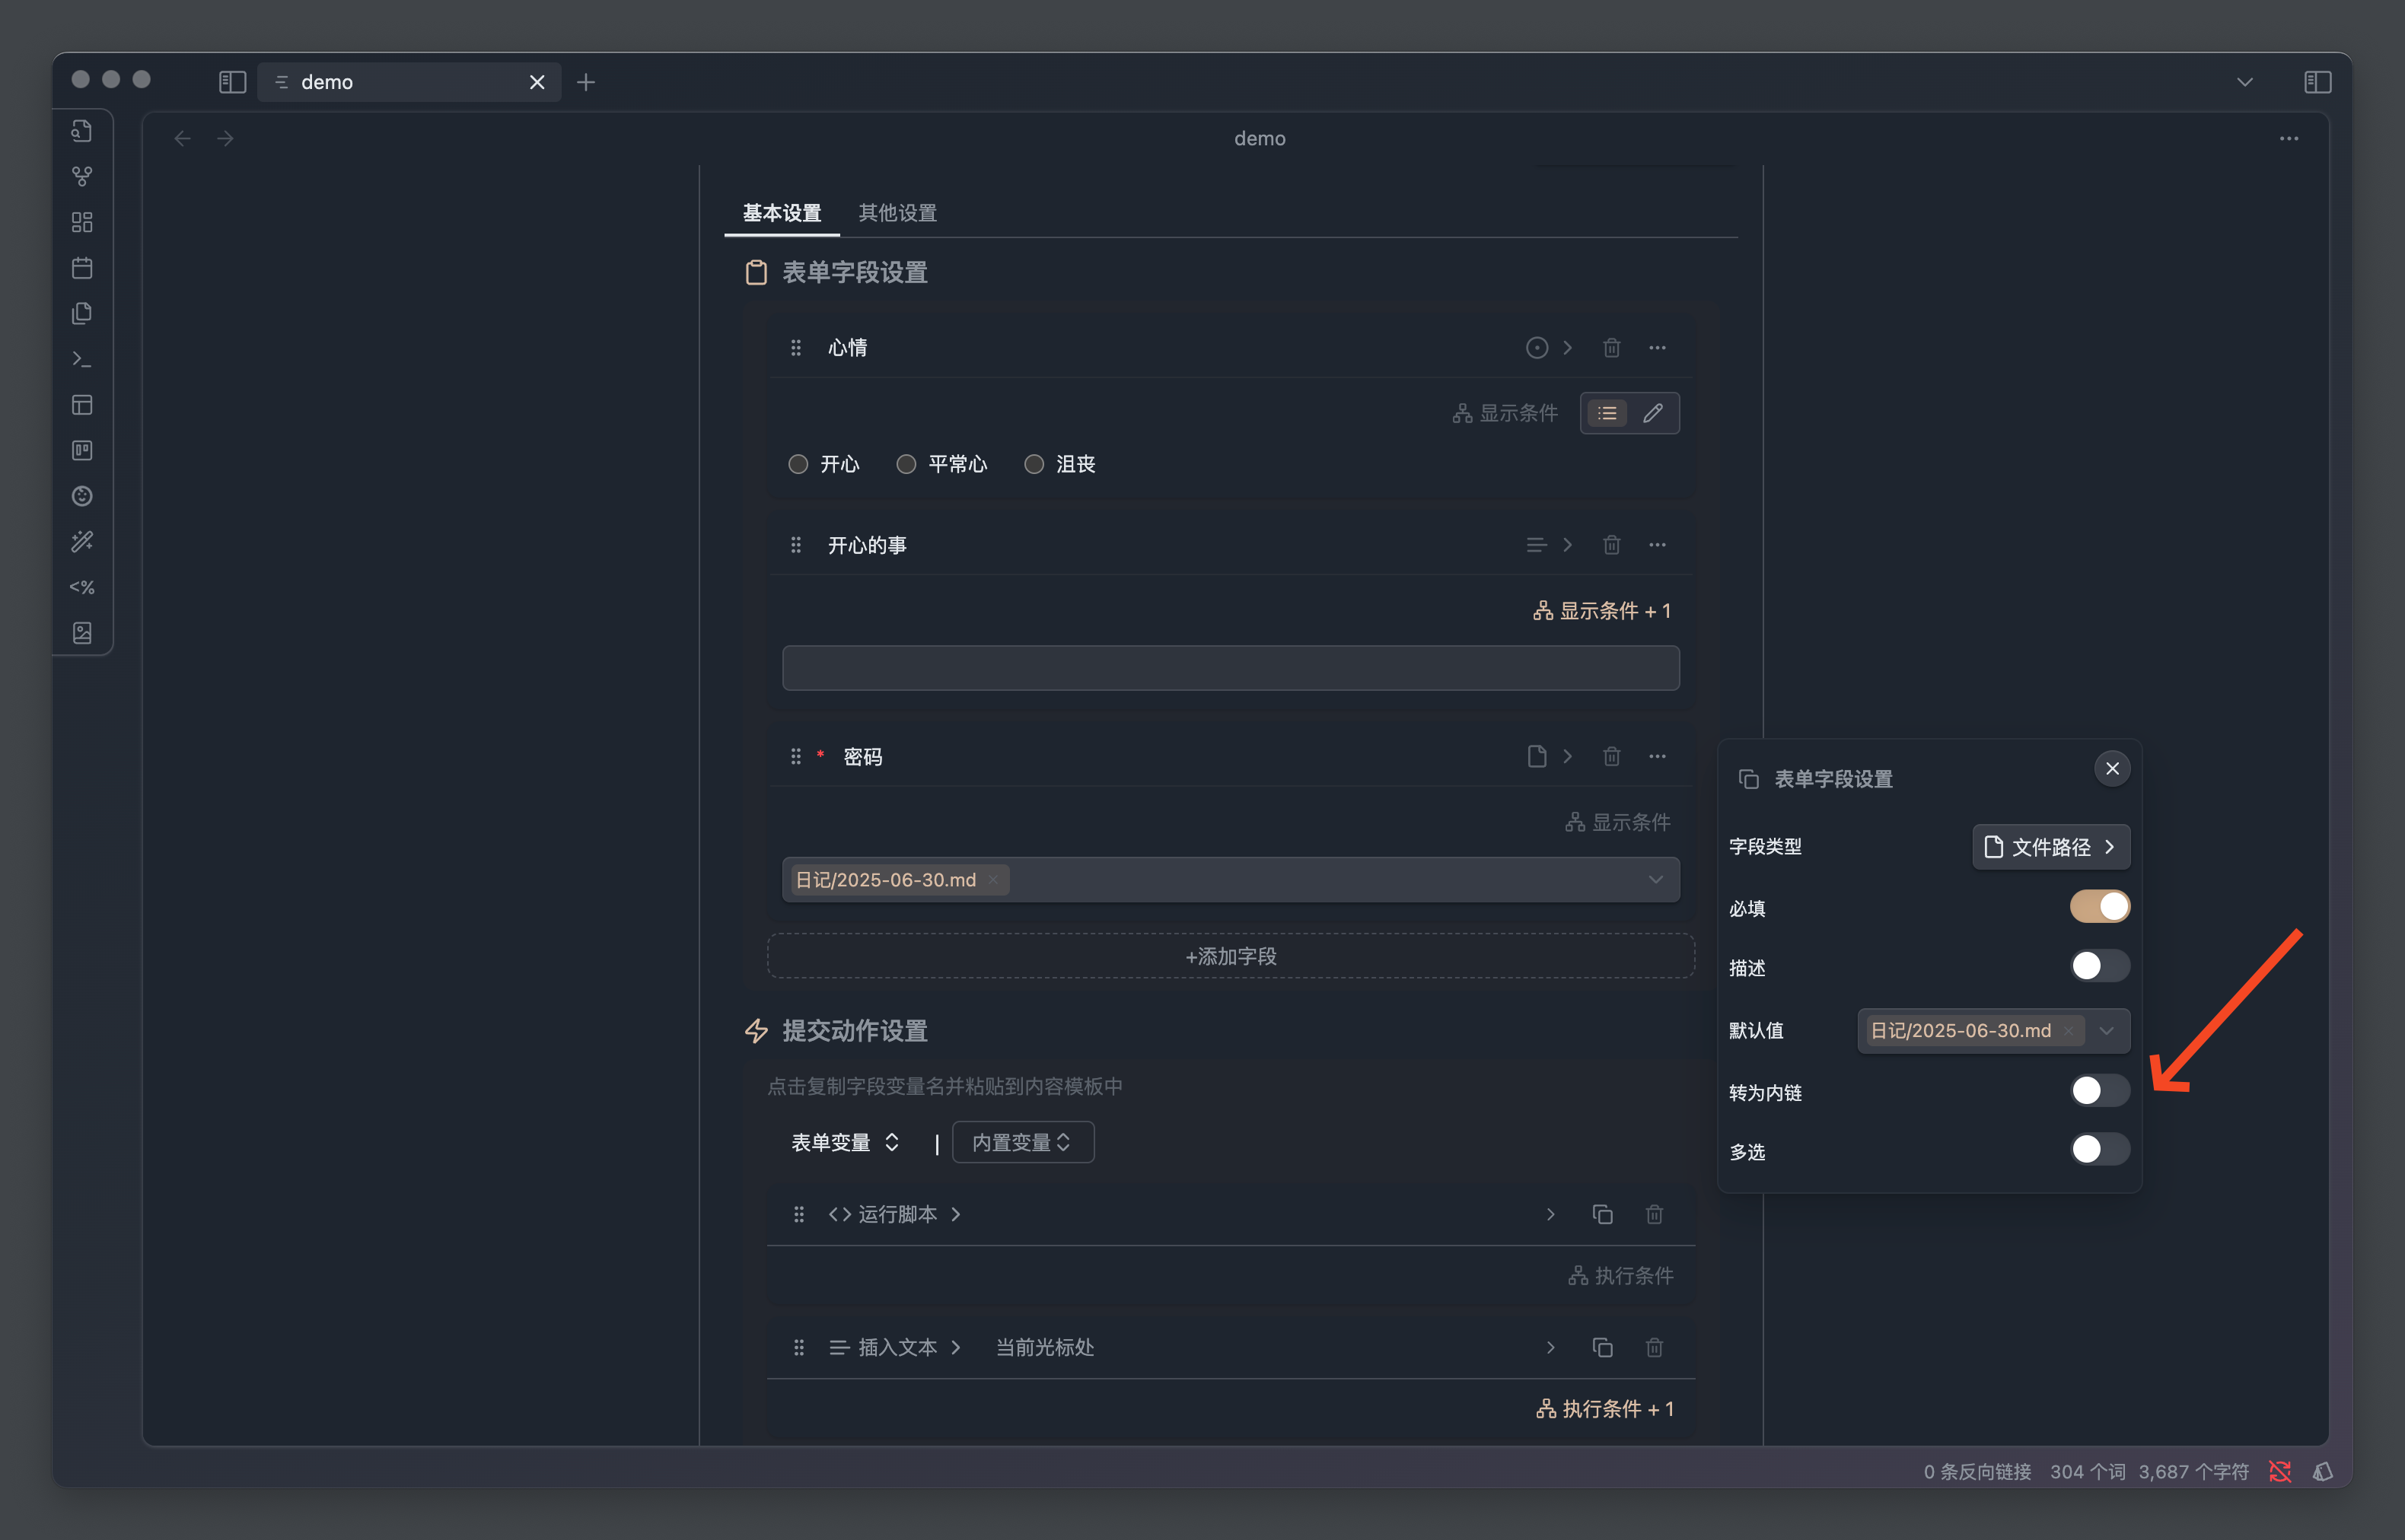Select the 开心 radio option

click(x=798, y=464)
